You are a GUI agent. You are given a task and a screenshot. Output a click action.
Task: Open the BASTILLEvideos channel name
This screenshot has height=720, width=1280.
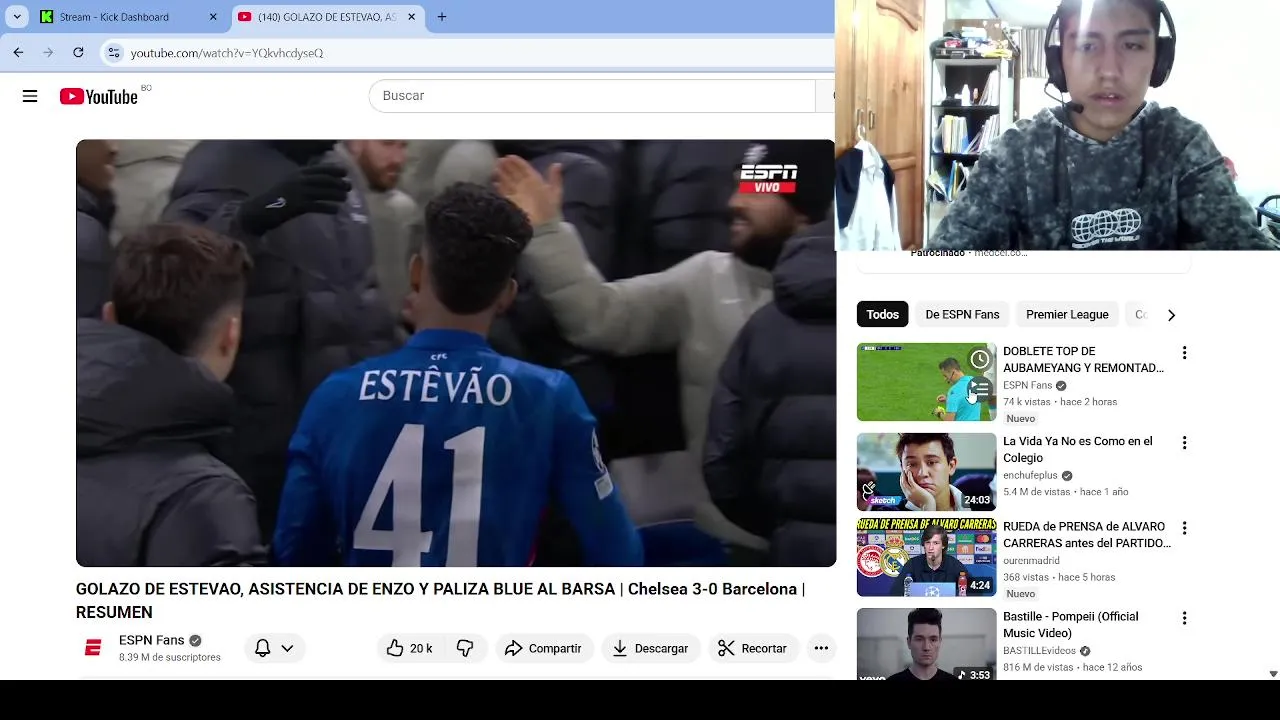point(1039,651)
